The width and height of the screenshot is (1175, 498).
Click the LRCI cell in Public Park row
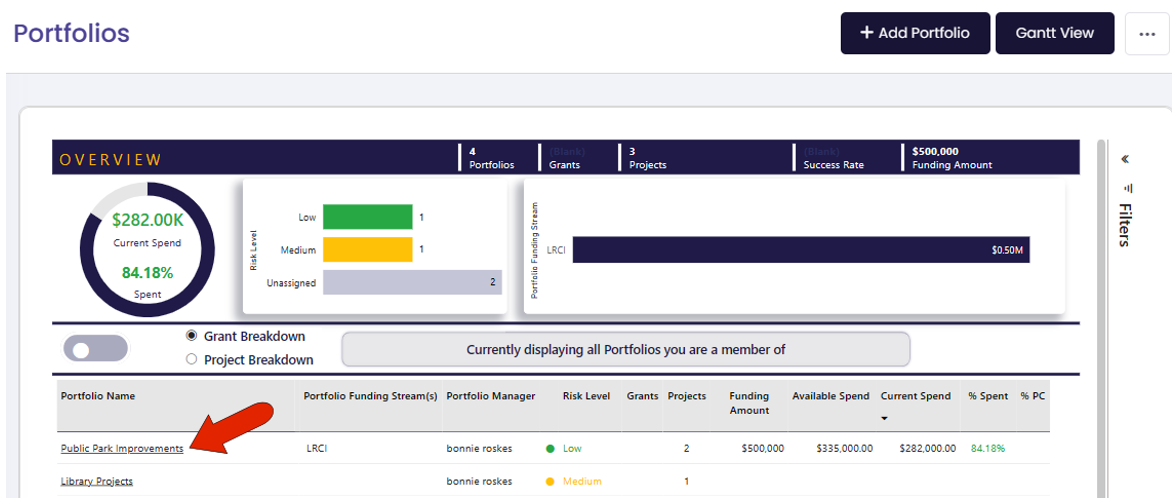tap(317, 449)
